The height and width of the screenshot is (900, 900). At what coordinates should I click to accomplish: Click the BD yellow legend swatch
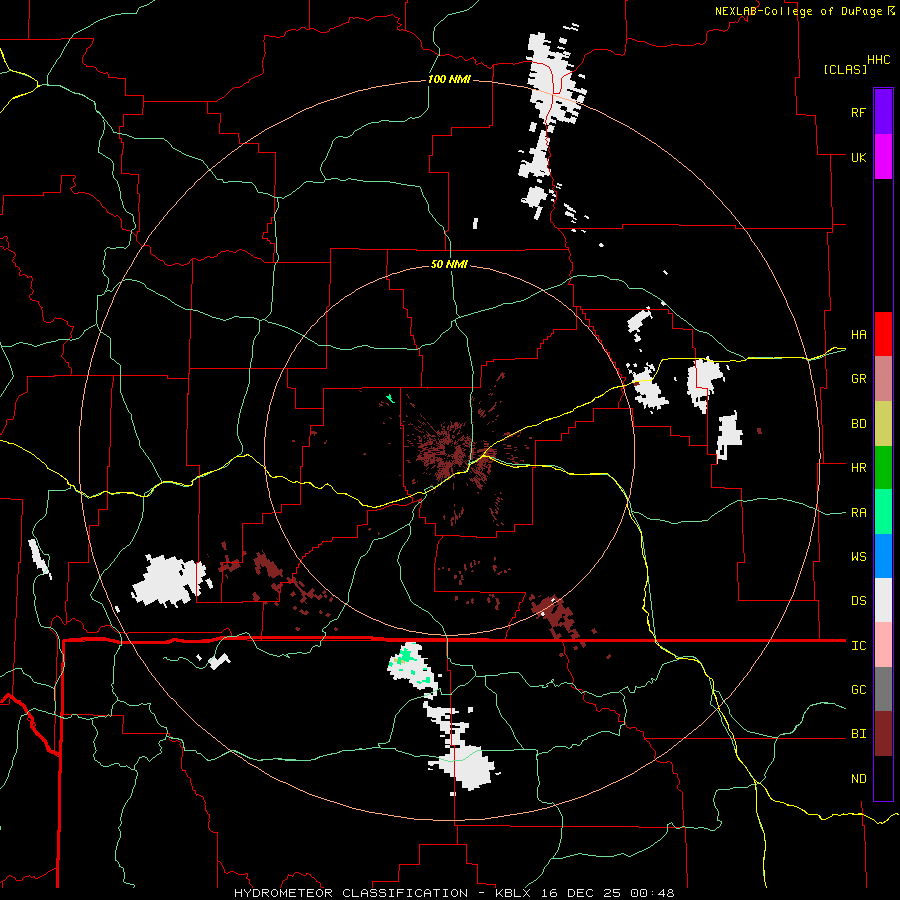click(x=883, y=423)
